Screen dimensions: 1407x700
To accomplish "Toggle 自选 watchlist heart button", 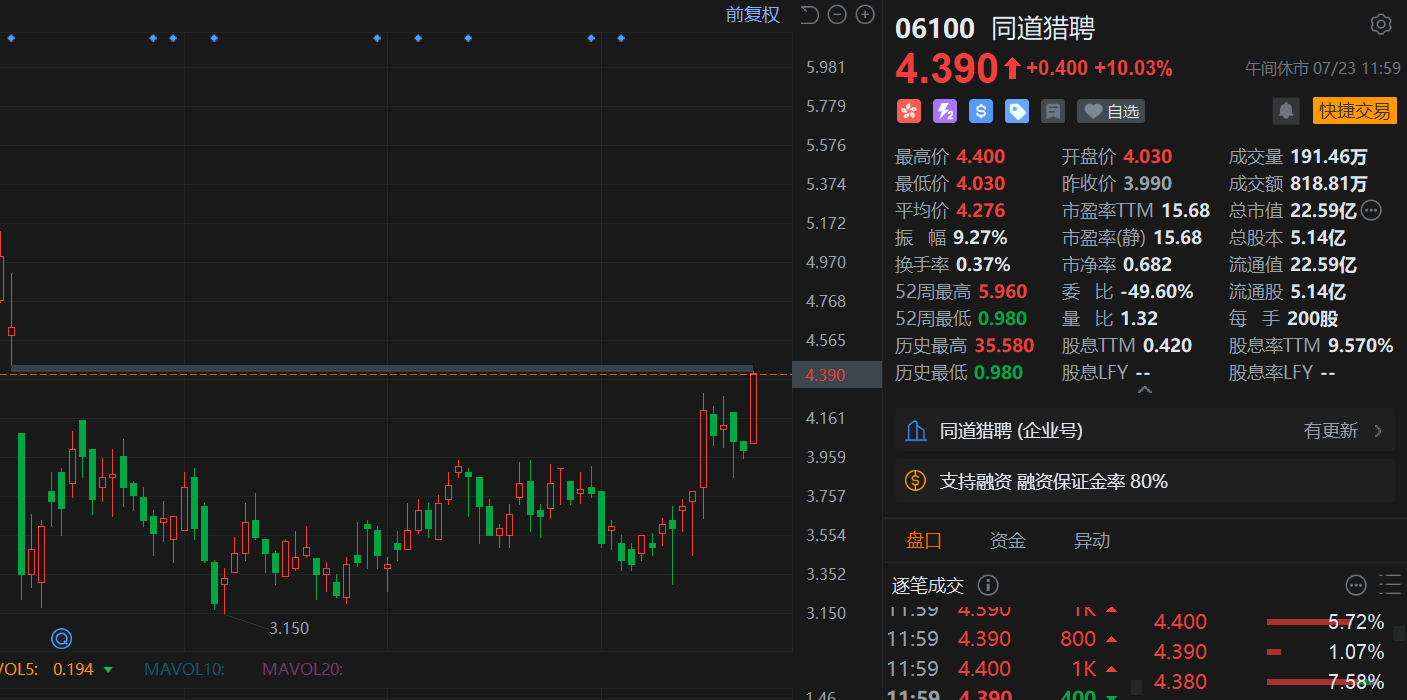I will click(1111, 111).
